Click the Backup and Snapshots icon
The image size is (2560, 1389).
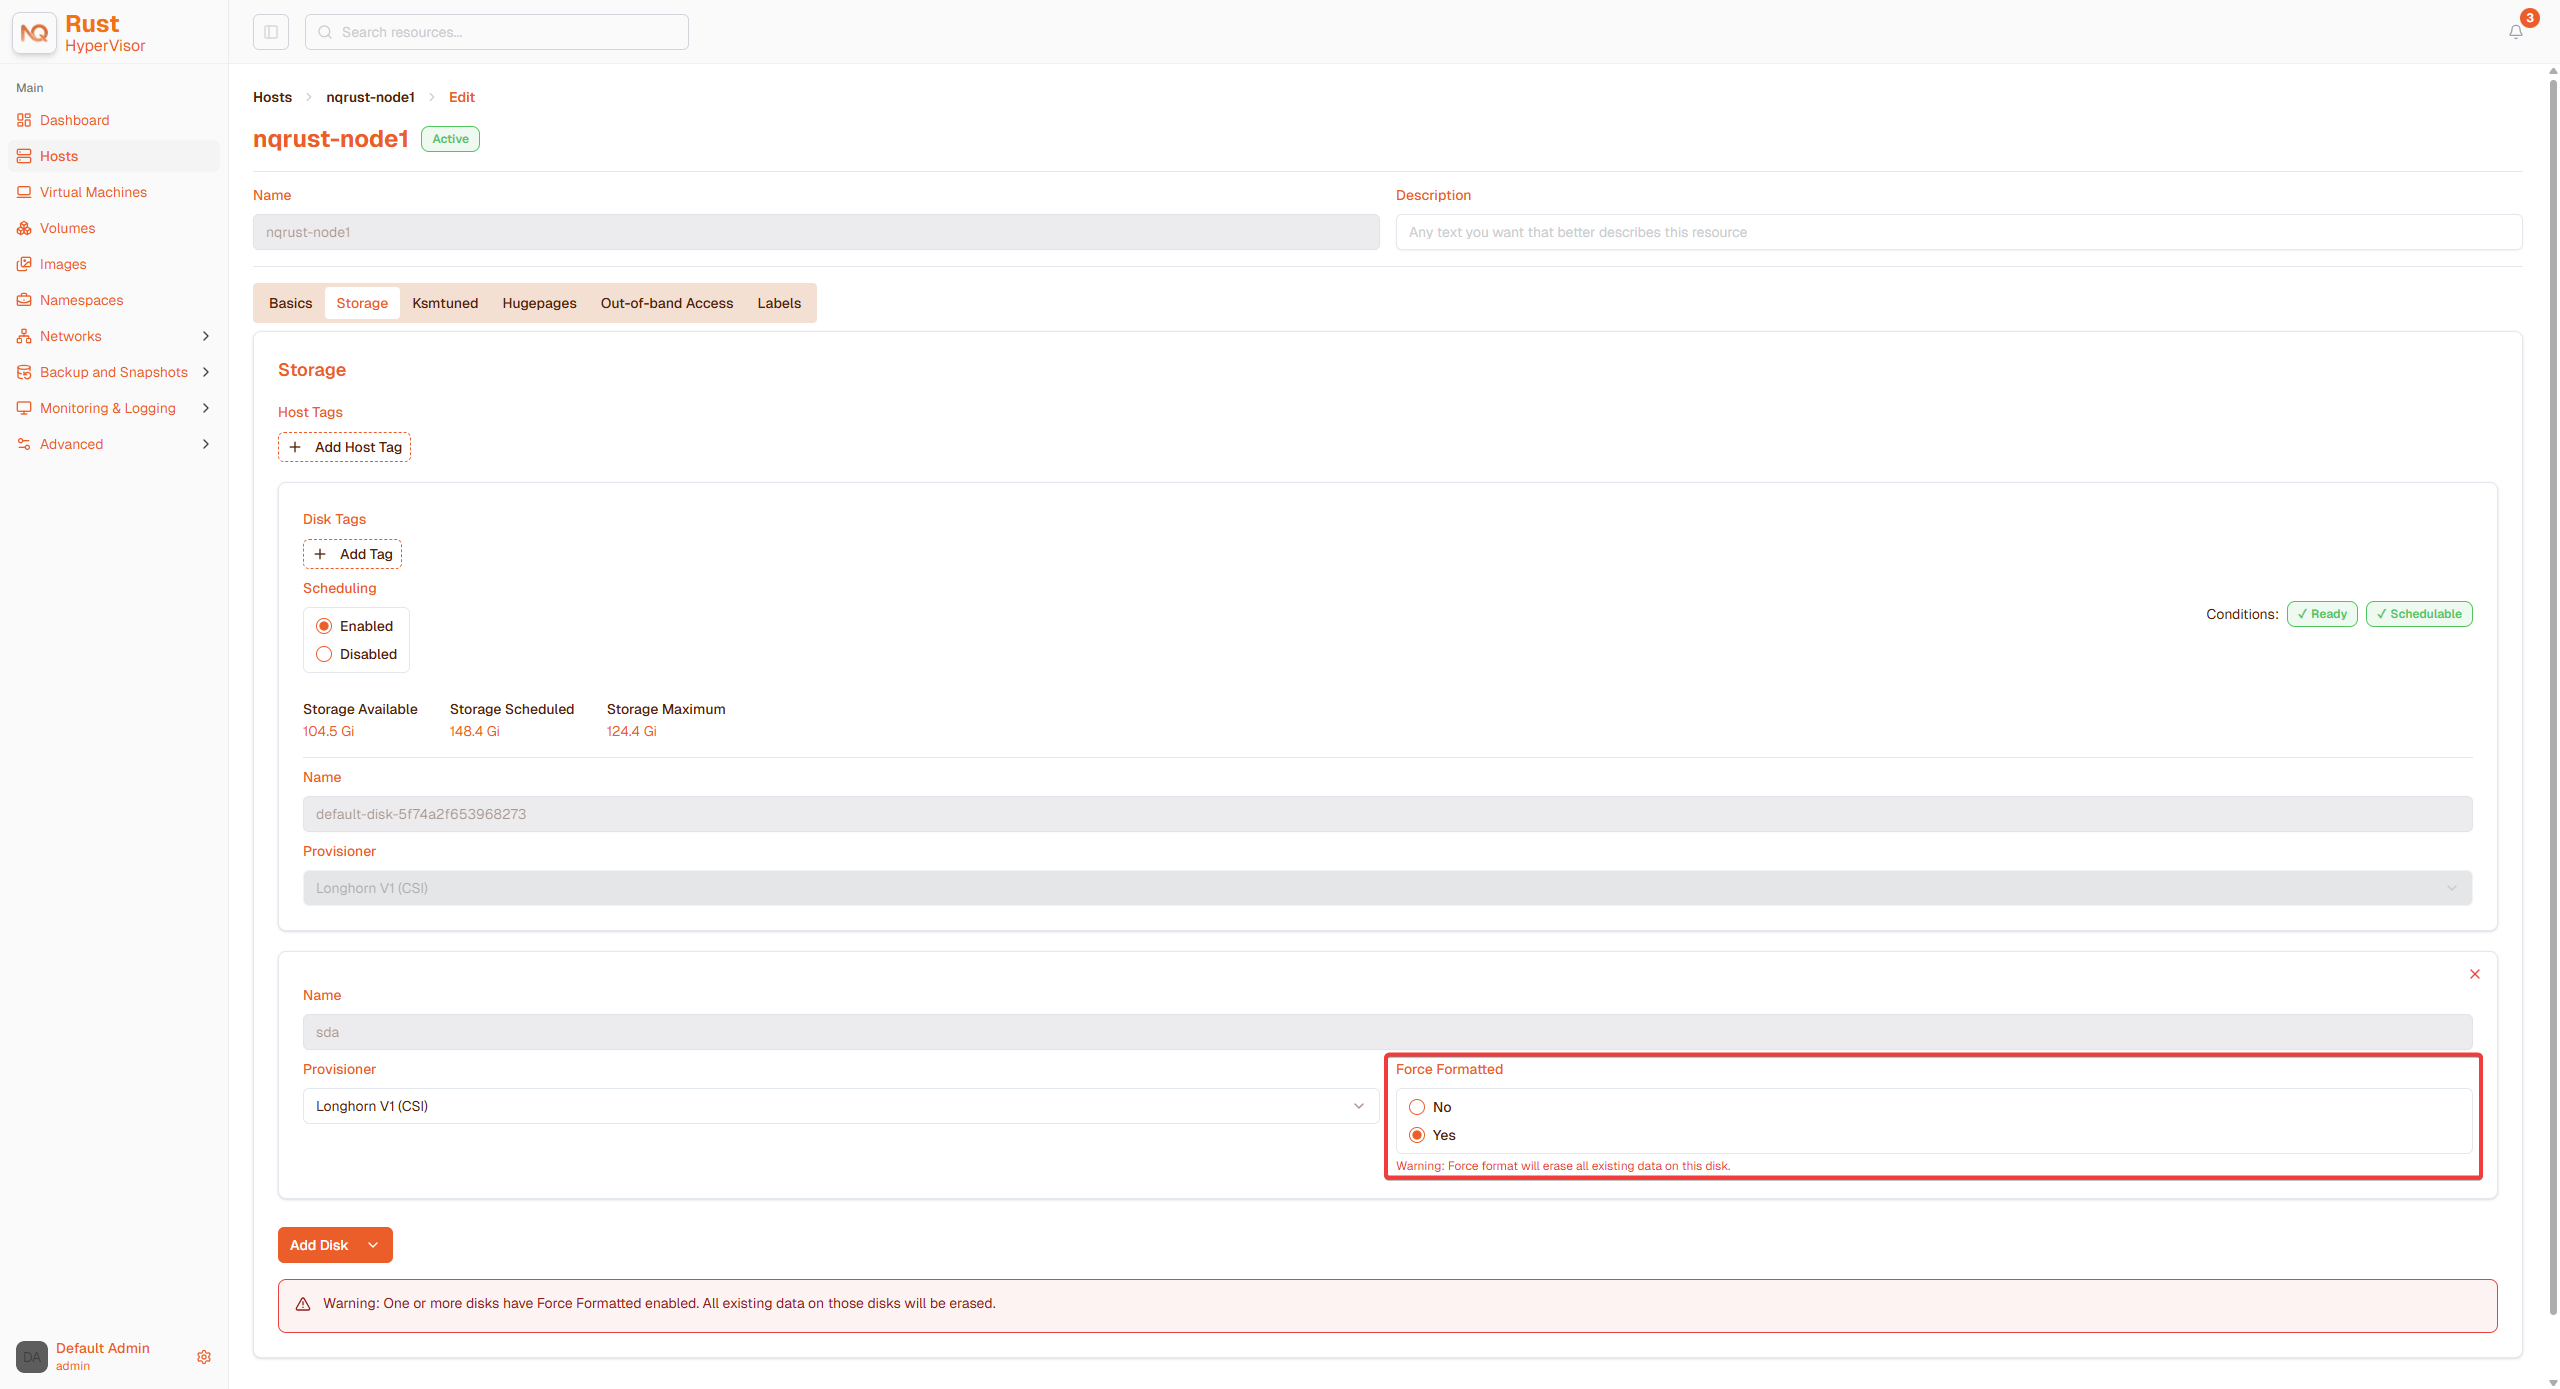pos(24,372)
